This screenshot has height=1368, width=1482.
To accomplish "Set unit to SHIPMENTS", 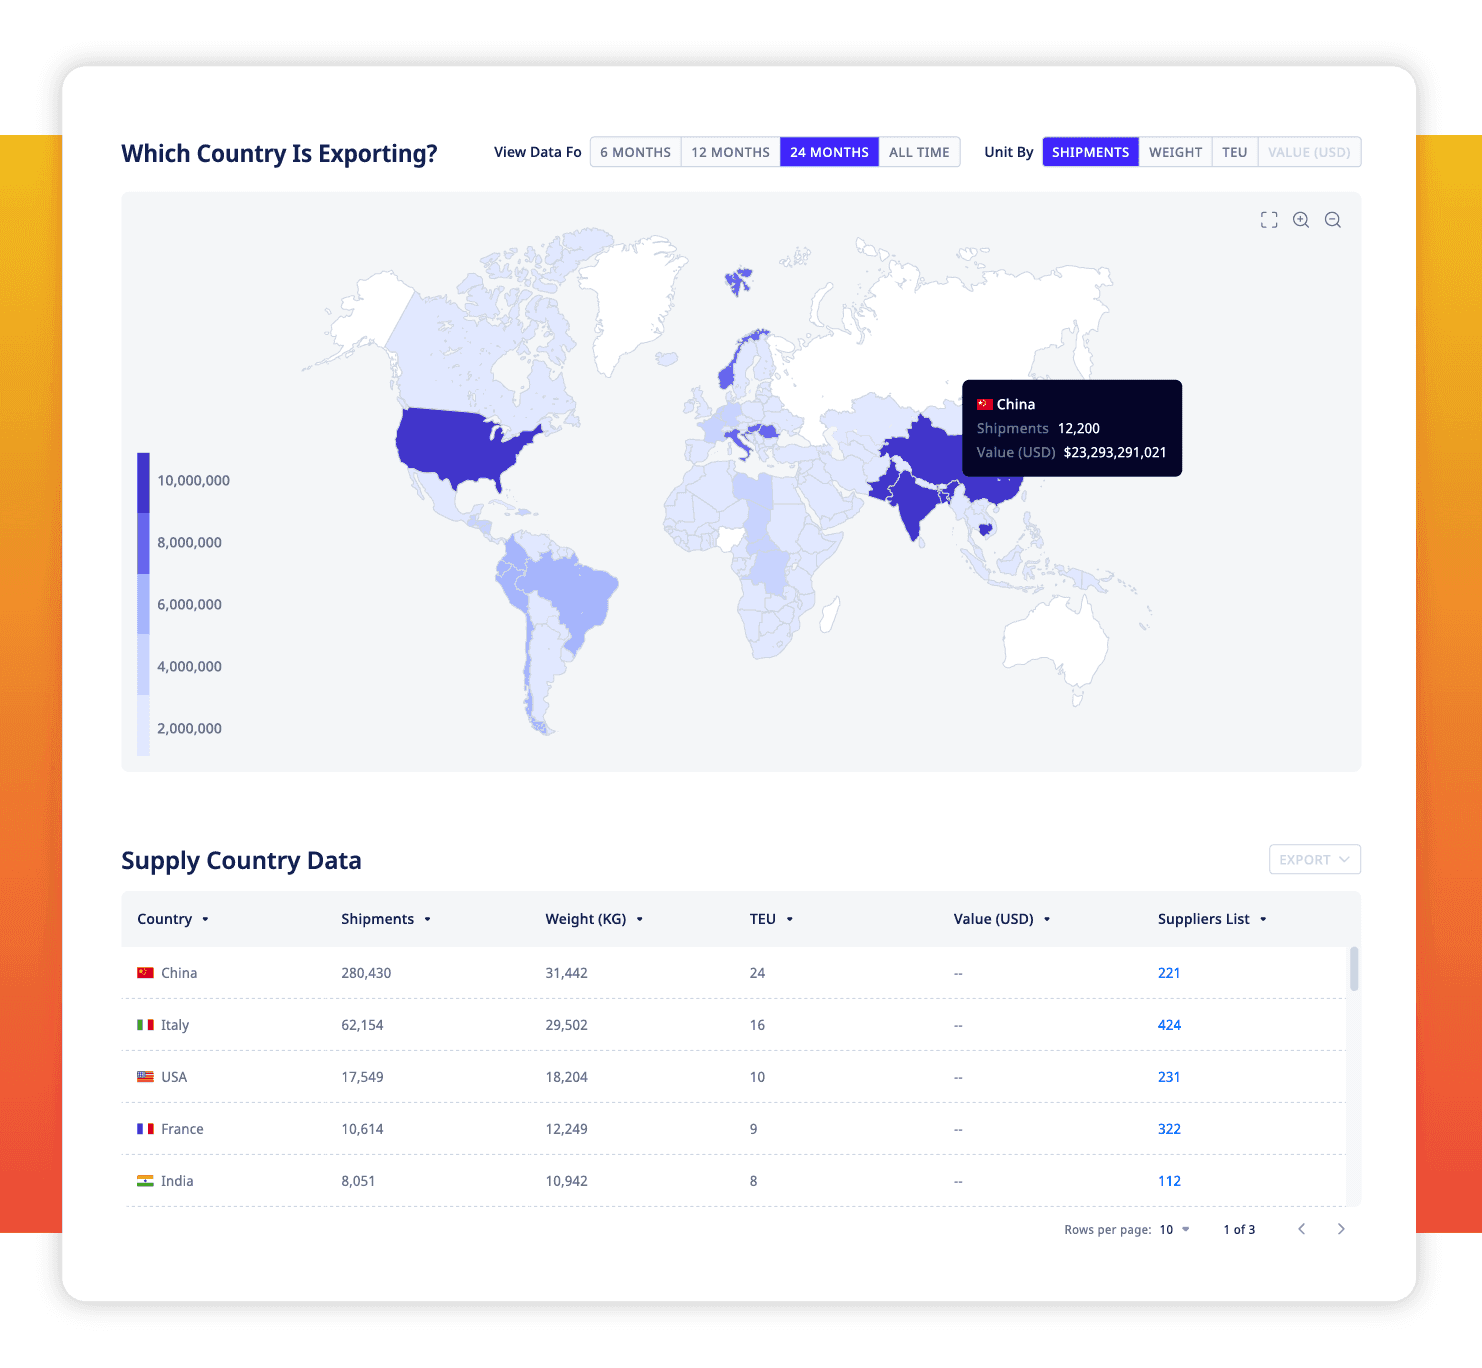I will click(x=1091, y=152).
